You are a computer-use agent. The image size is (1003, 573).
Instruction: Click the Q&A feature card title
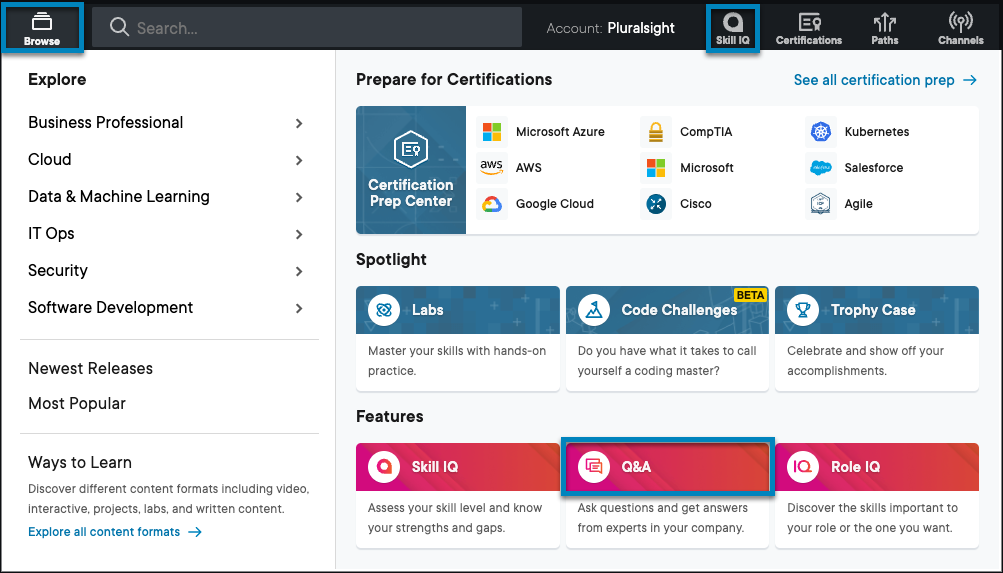636,467
